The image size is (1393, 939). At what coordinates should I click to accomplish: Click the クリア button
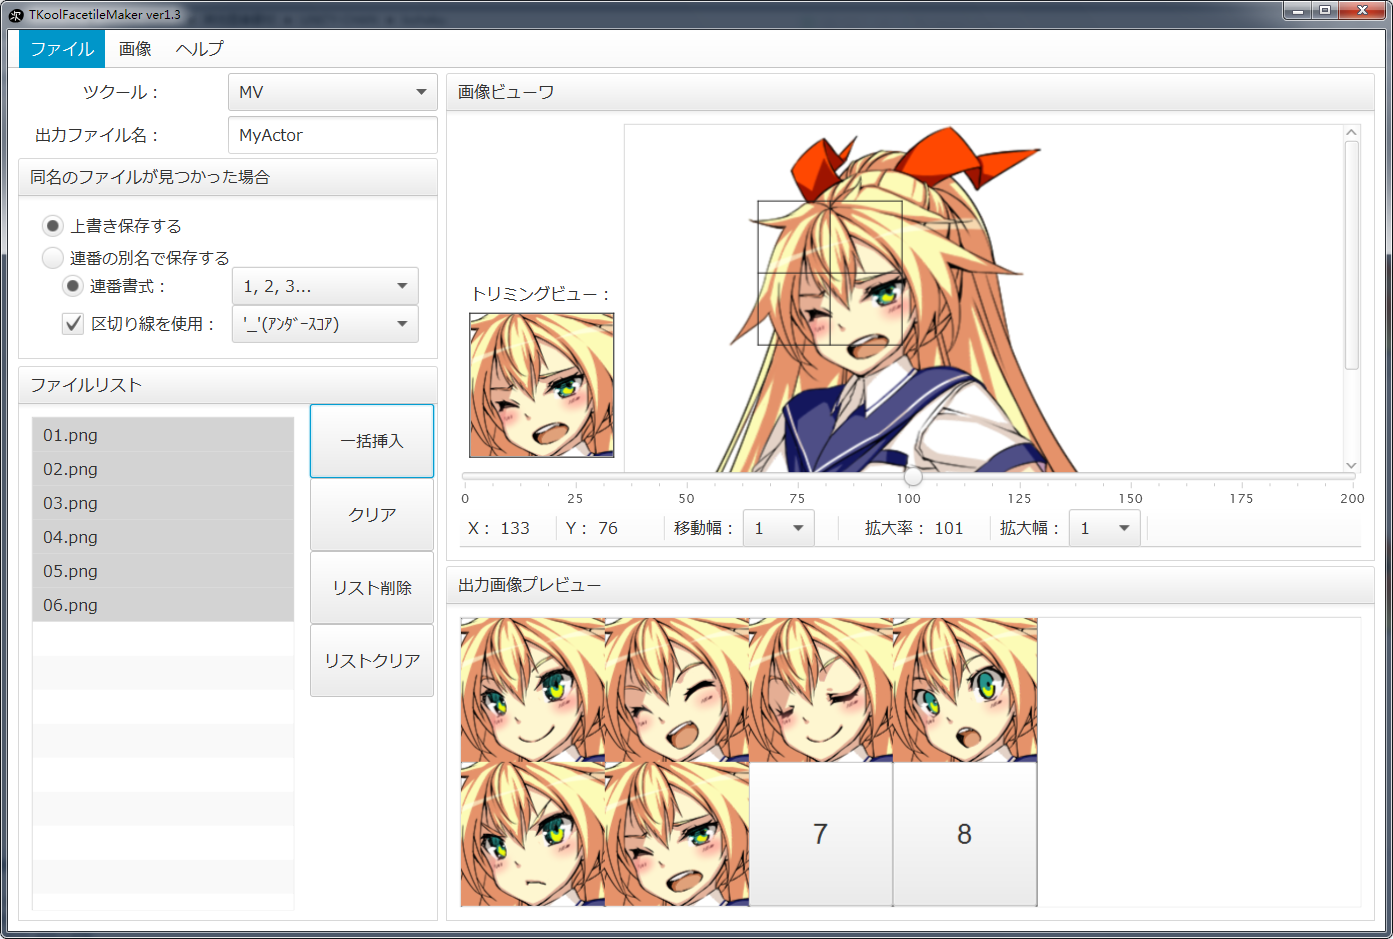pos(372,515)
